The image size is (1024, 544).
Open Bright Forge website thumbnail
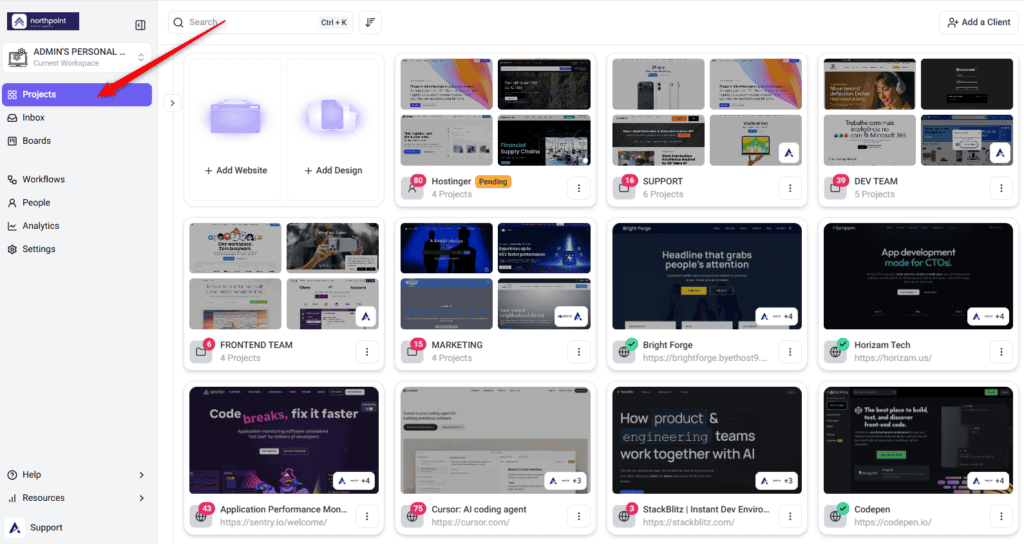[x=707, y=276]
